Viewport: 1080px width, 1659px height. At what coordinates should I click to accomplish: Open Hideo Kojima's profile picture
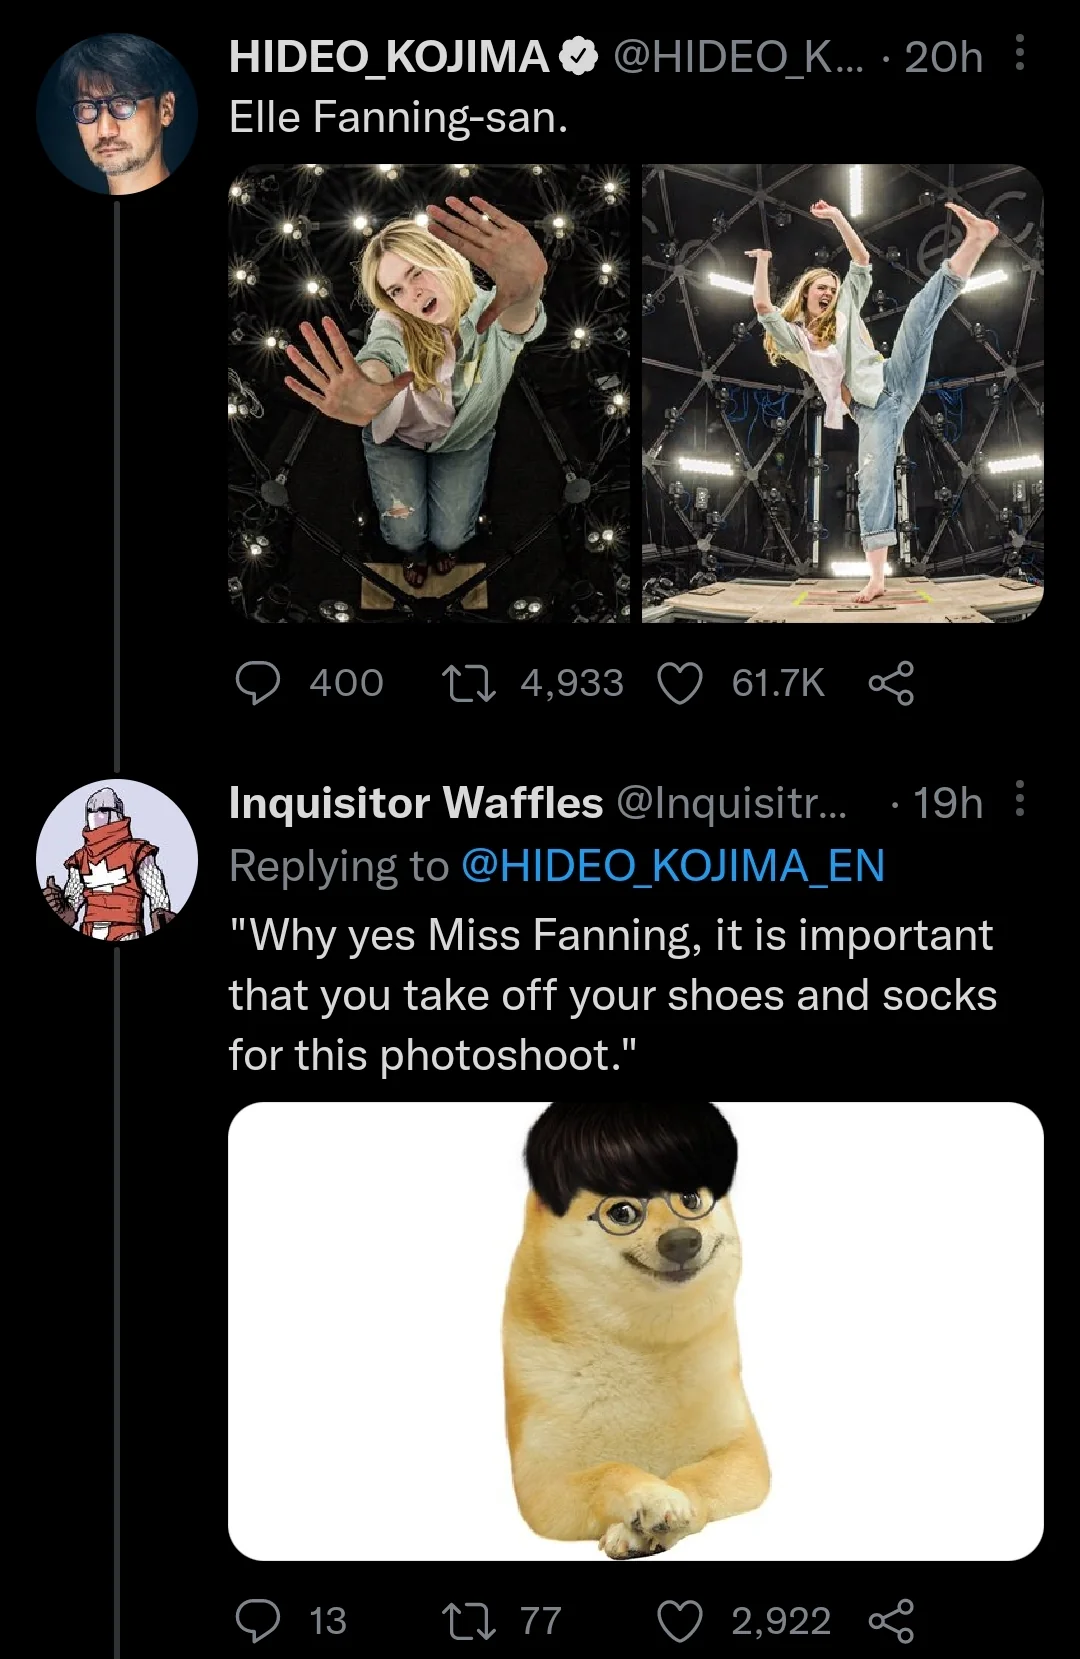tap(117, 114)
